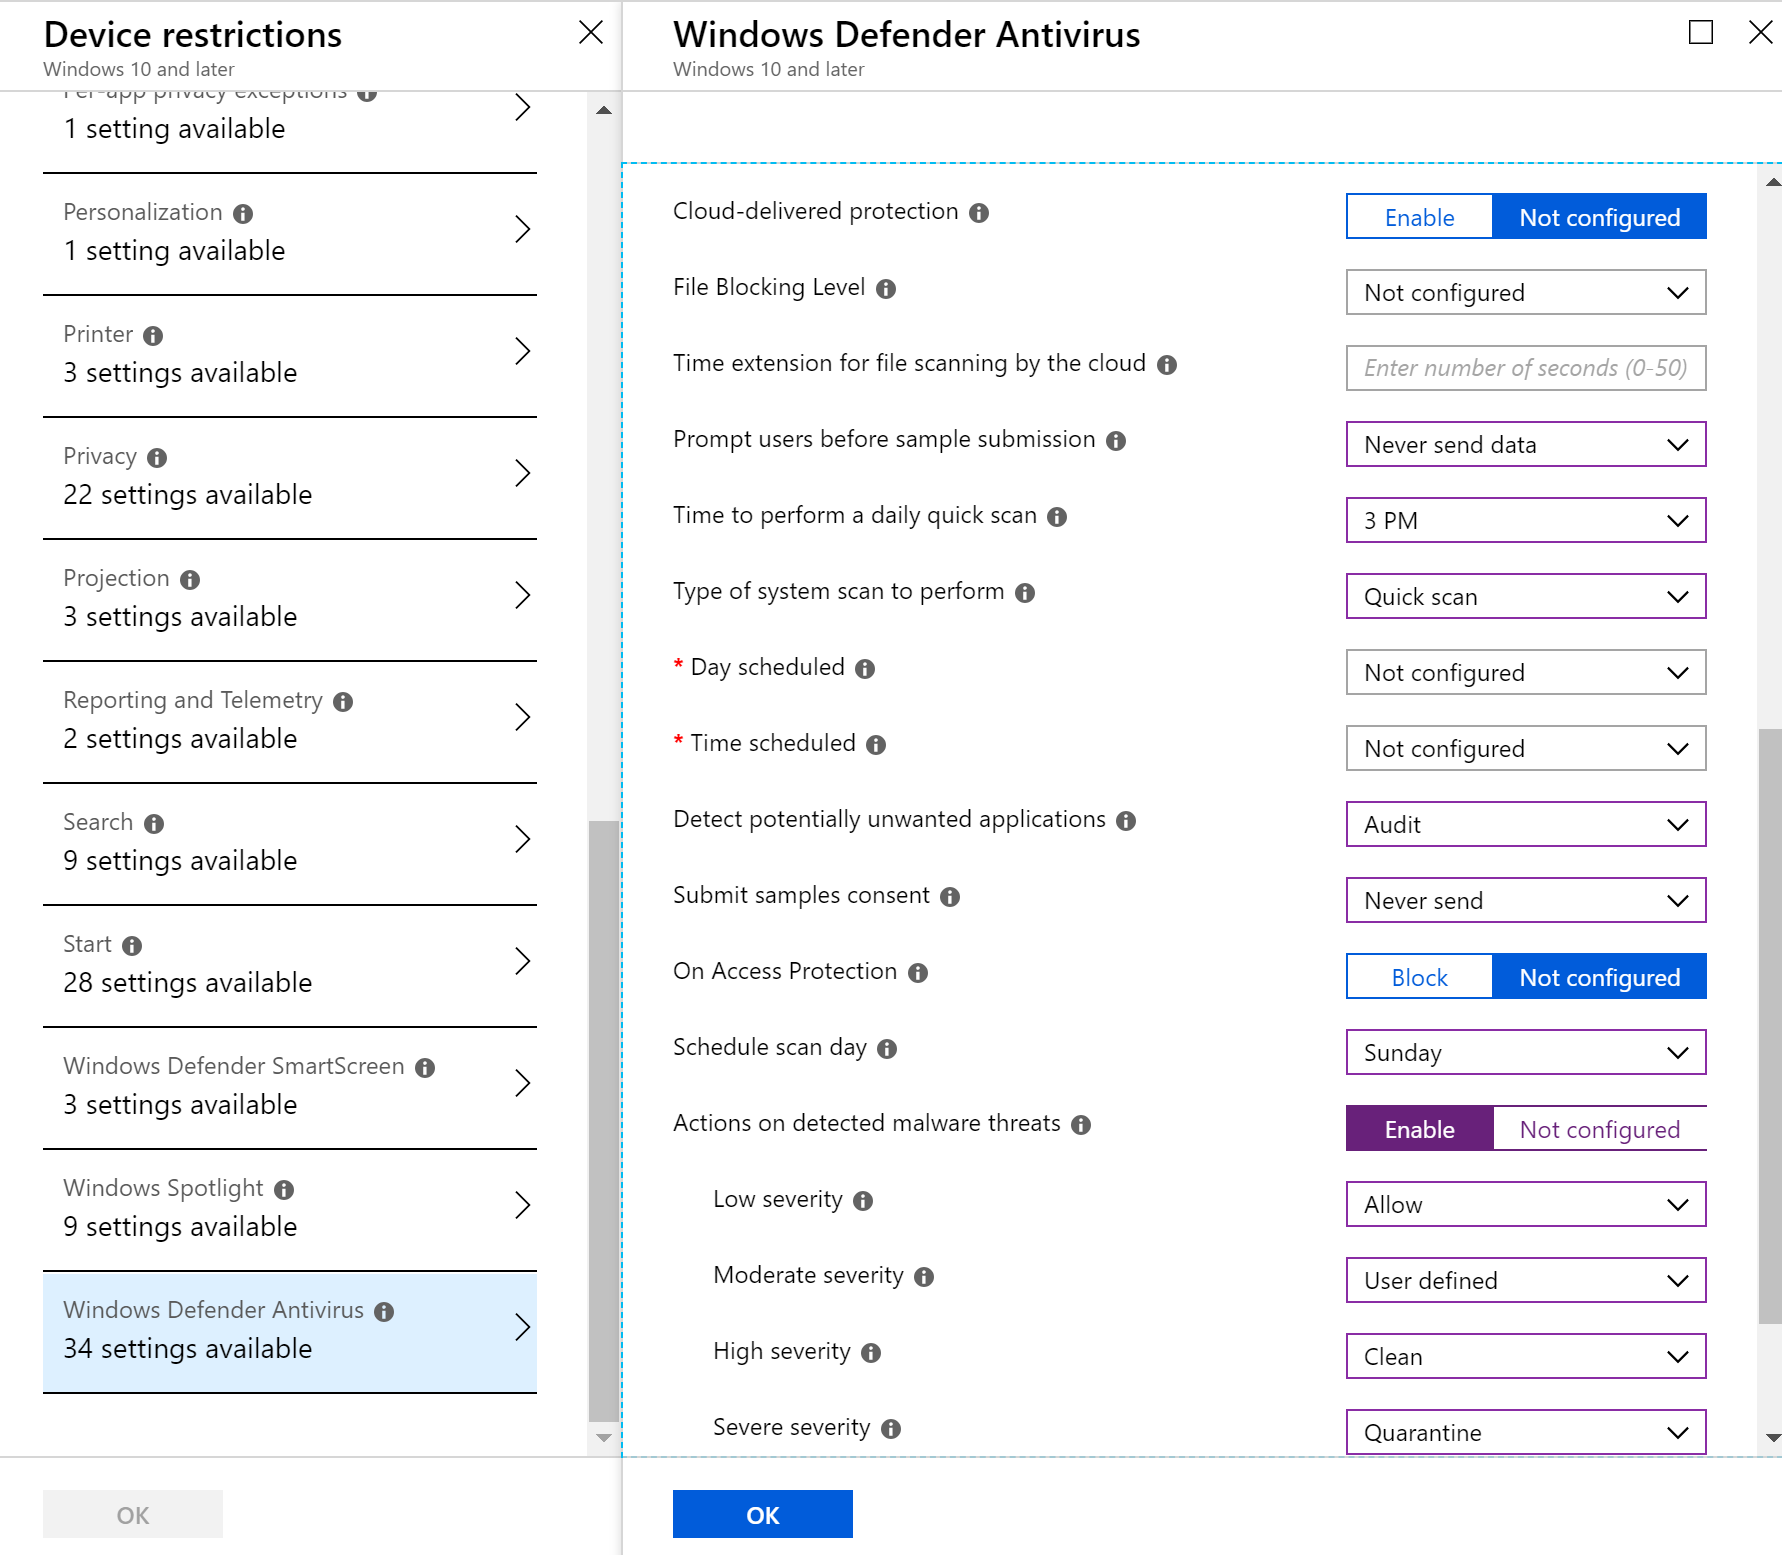Set On Access Protection to Not configured

pos(1599,977)
